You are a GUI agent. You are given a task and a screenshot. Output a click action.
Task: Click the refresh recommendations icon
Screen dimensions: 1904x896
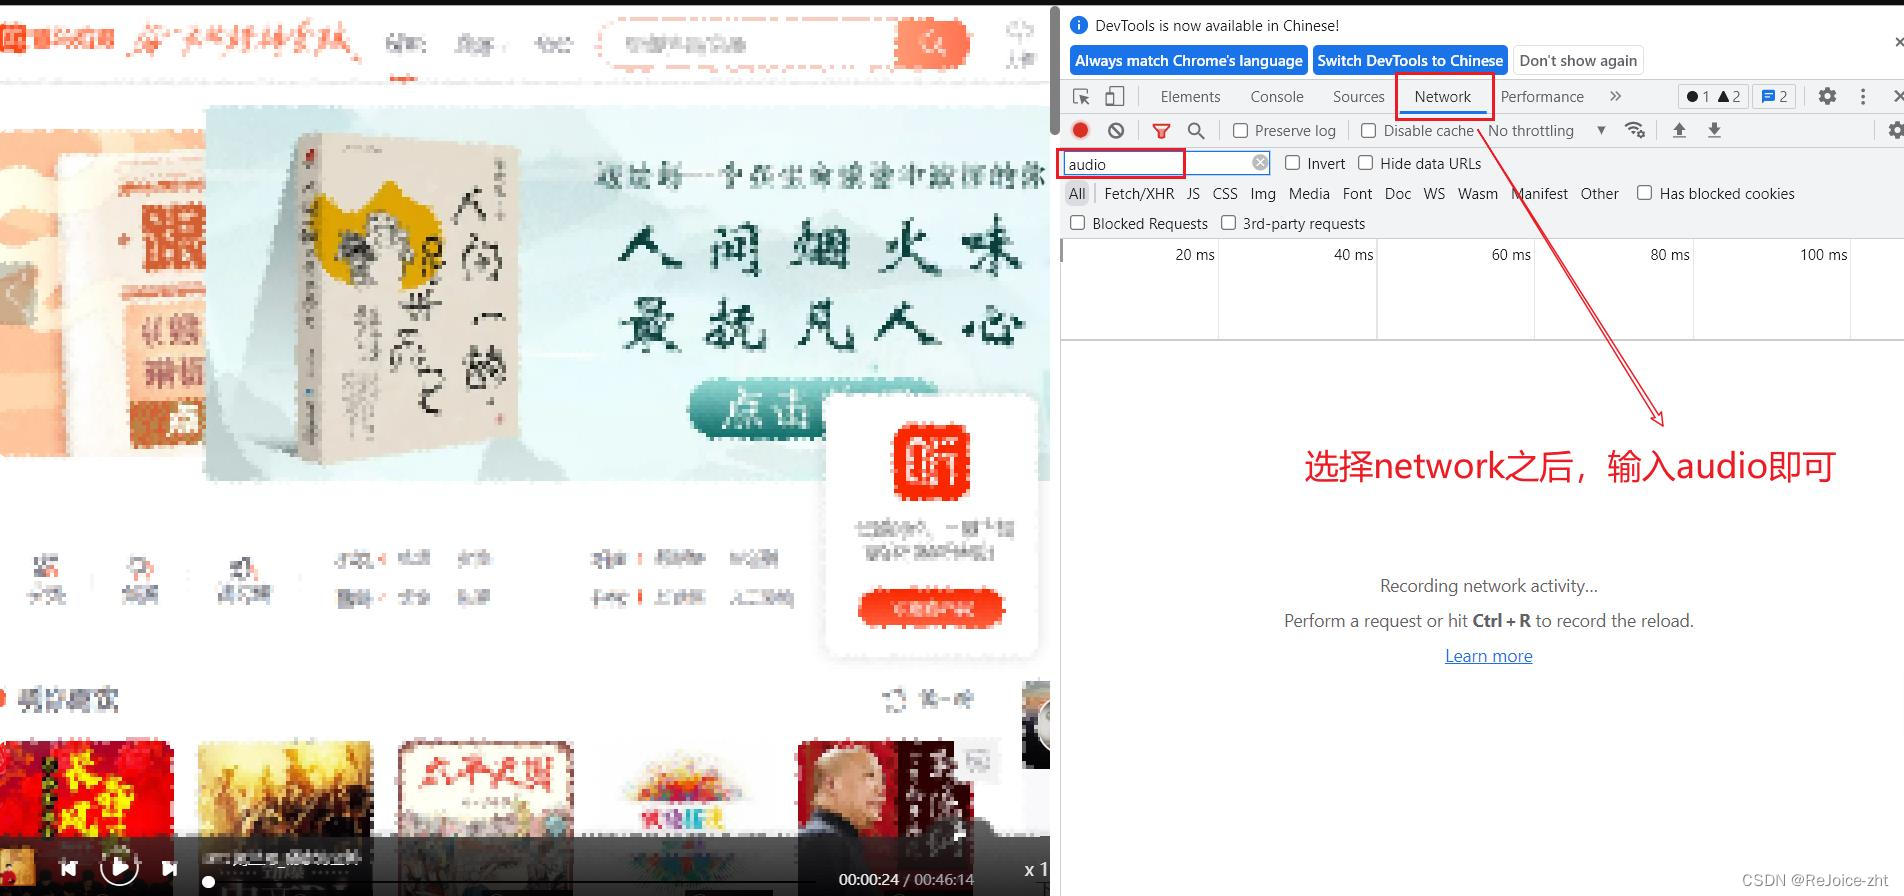coord(894,699)
